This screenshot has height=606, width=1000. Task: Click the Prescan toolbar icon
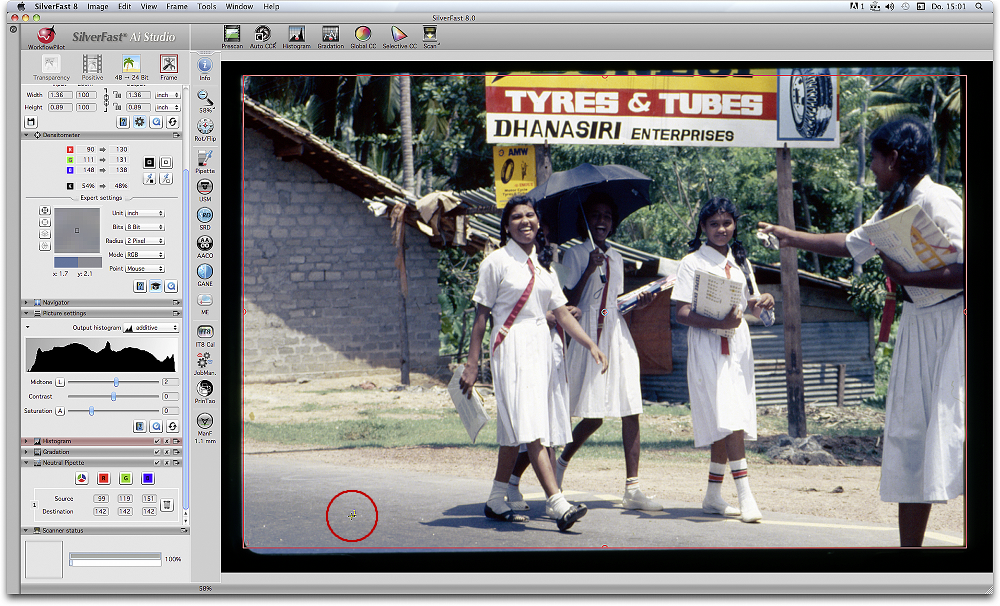(232, 35)
